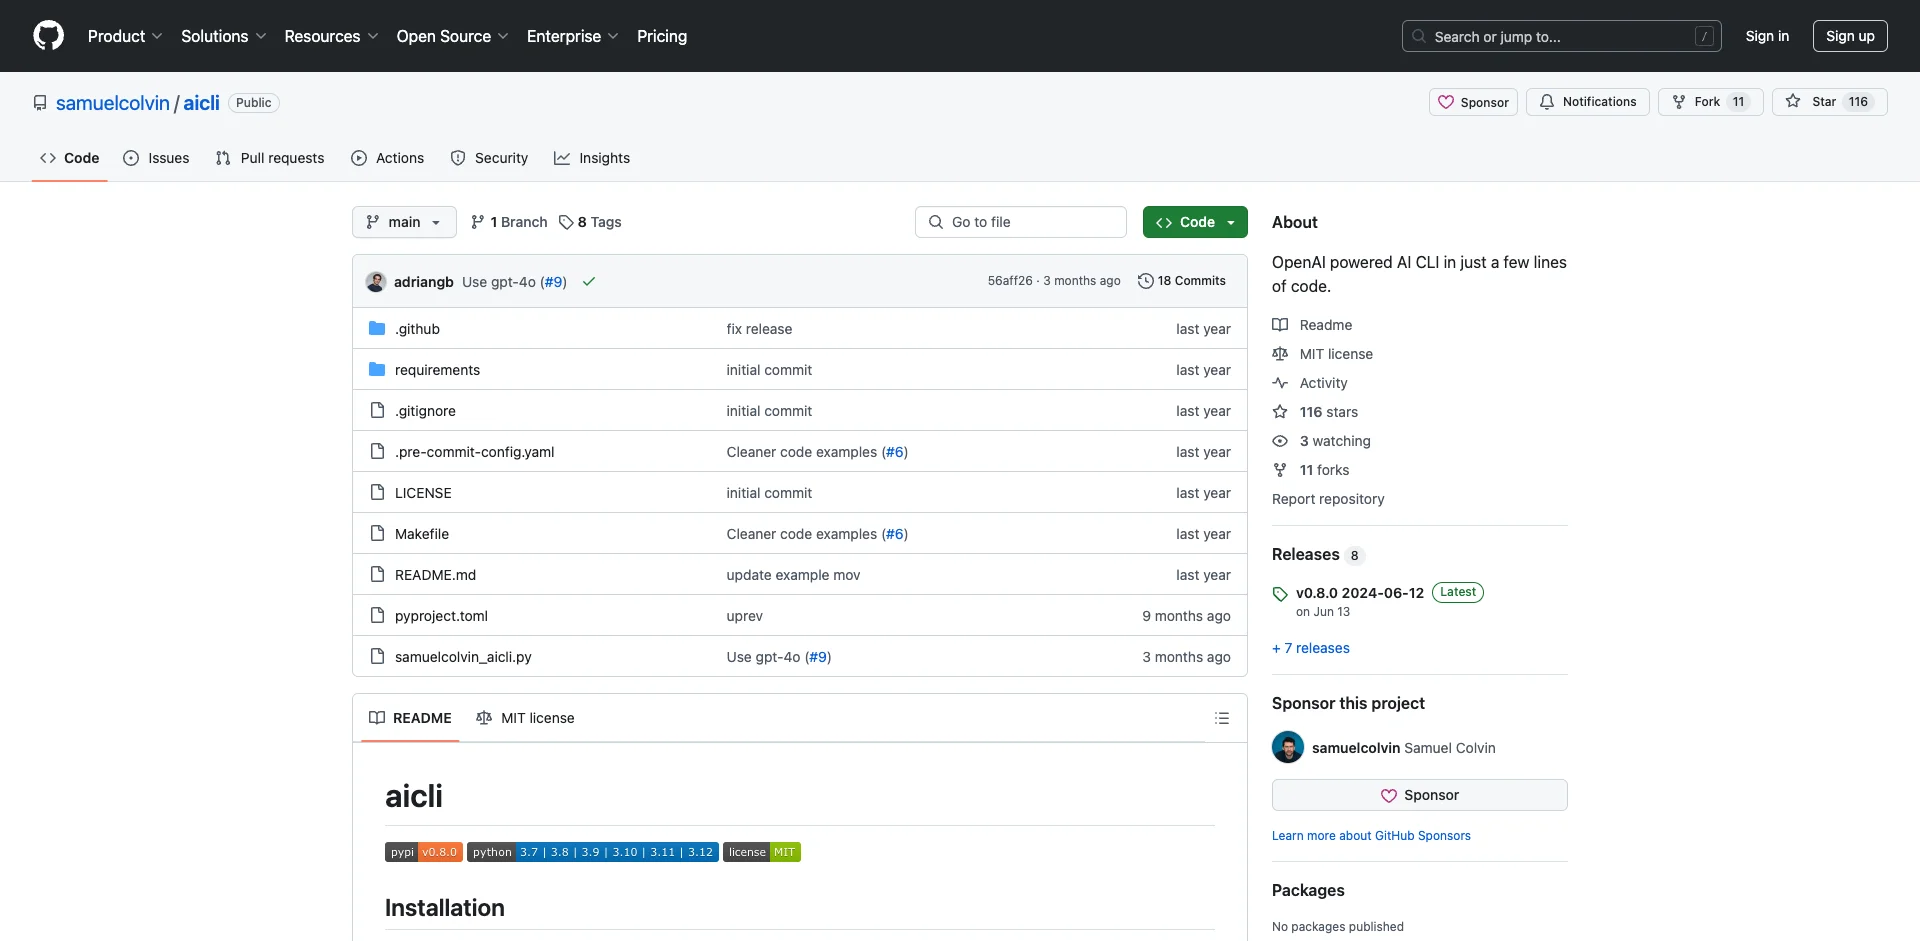This screenshot has width=1920, height=941.
Task: Open the 'fix release' commit message
Action: [759, 329]
